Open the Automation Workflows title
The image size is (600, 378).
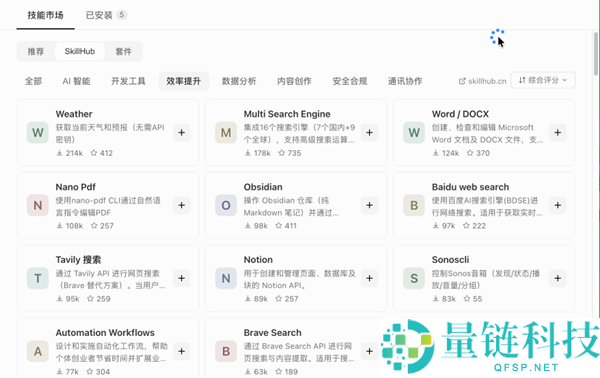point(105,333)
